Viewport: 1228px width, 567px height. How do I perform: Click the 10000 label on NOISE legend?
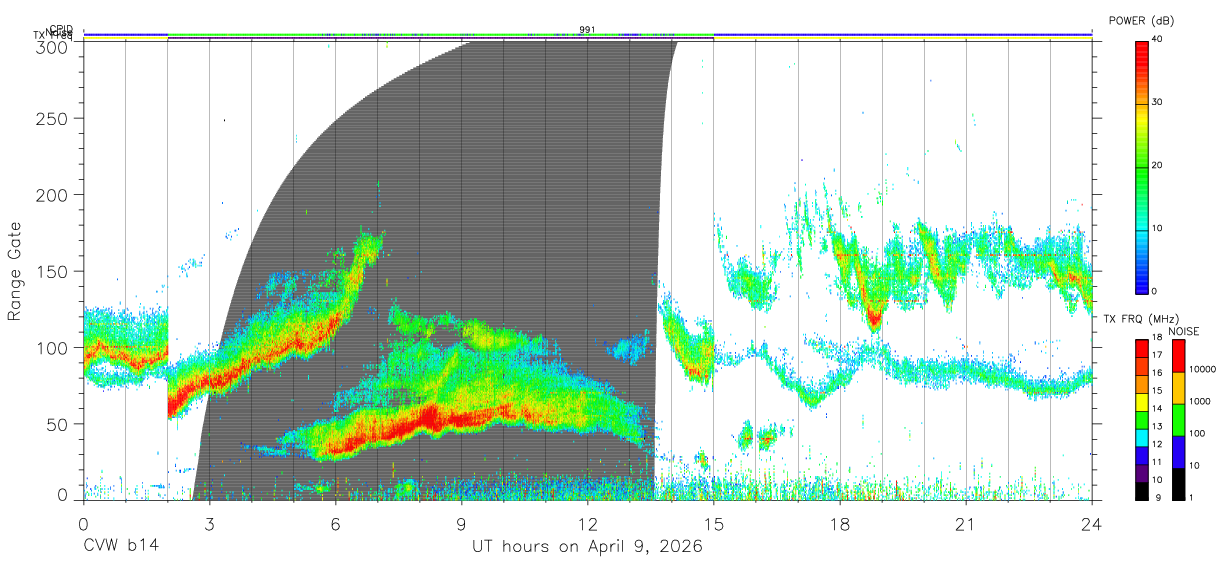(x=1204, y=369)
